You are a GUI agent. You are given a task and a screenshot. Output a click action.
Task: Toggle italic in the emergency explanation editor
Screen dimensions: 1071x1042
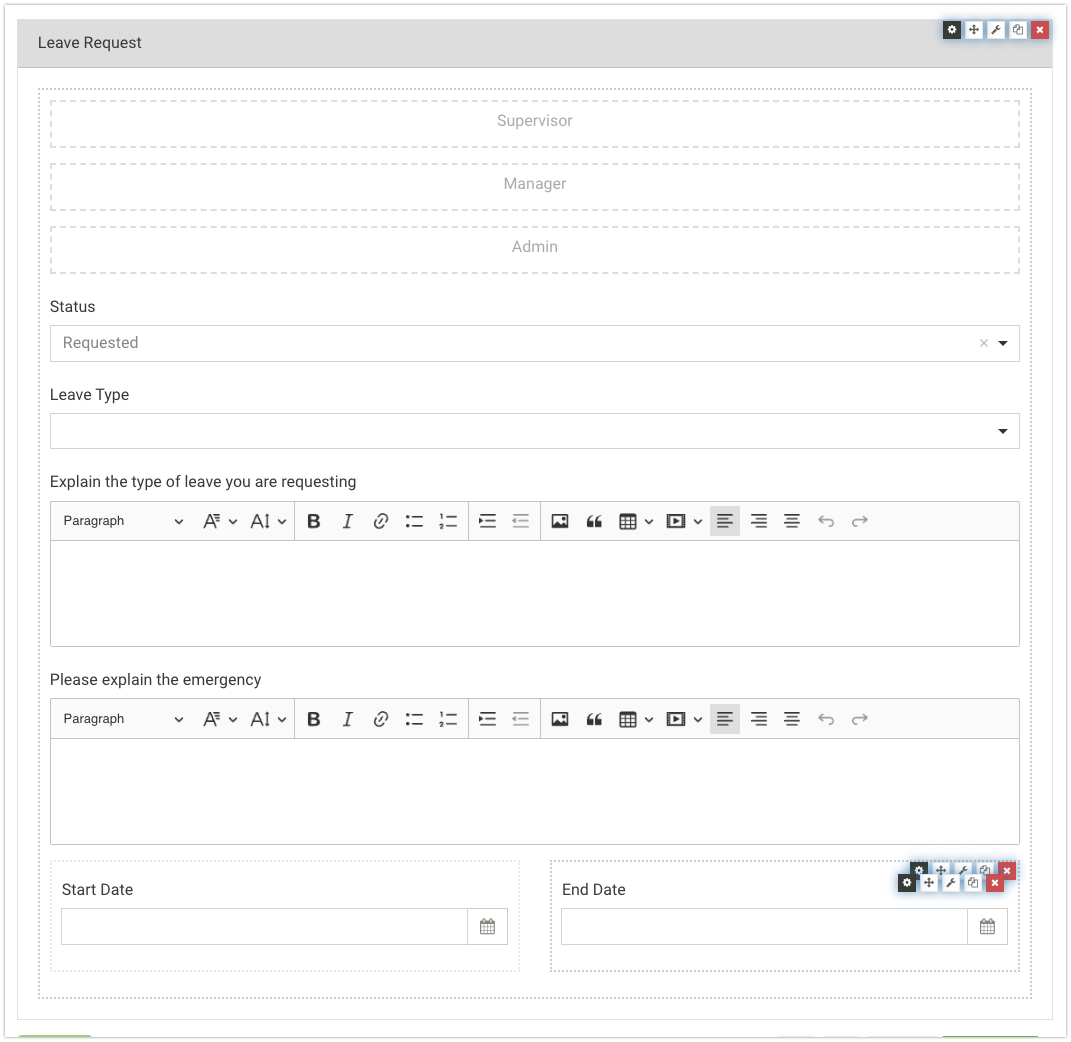[x=347, y=719]
